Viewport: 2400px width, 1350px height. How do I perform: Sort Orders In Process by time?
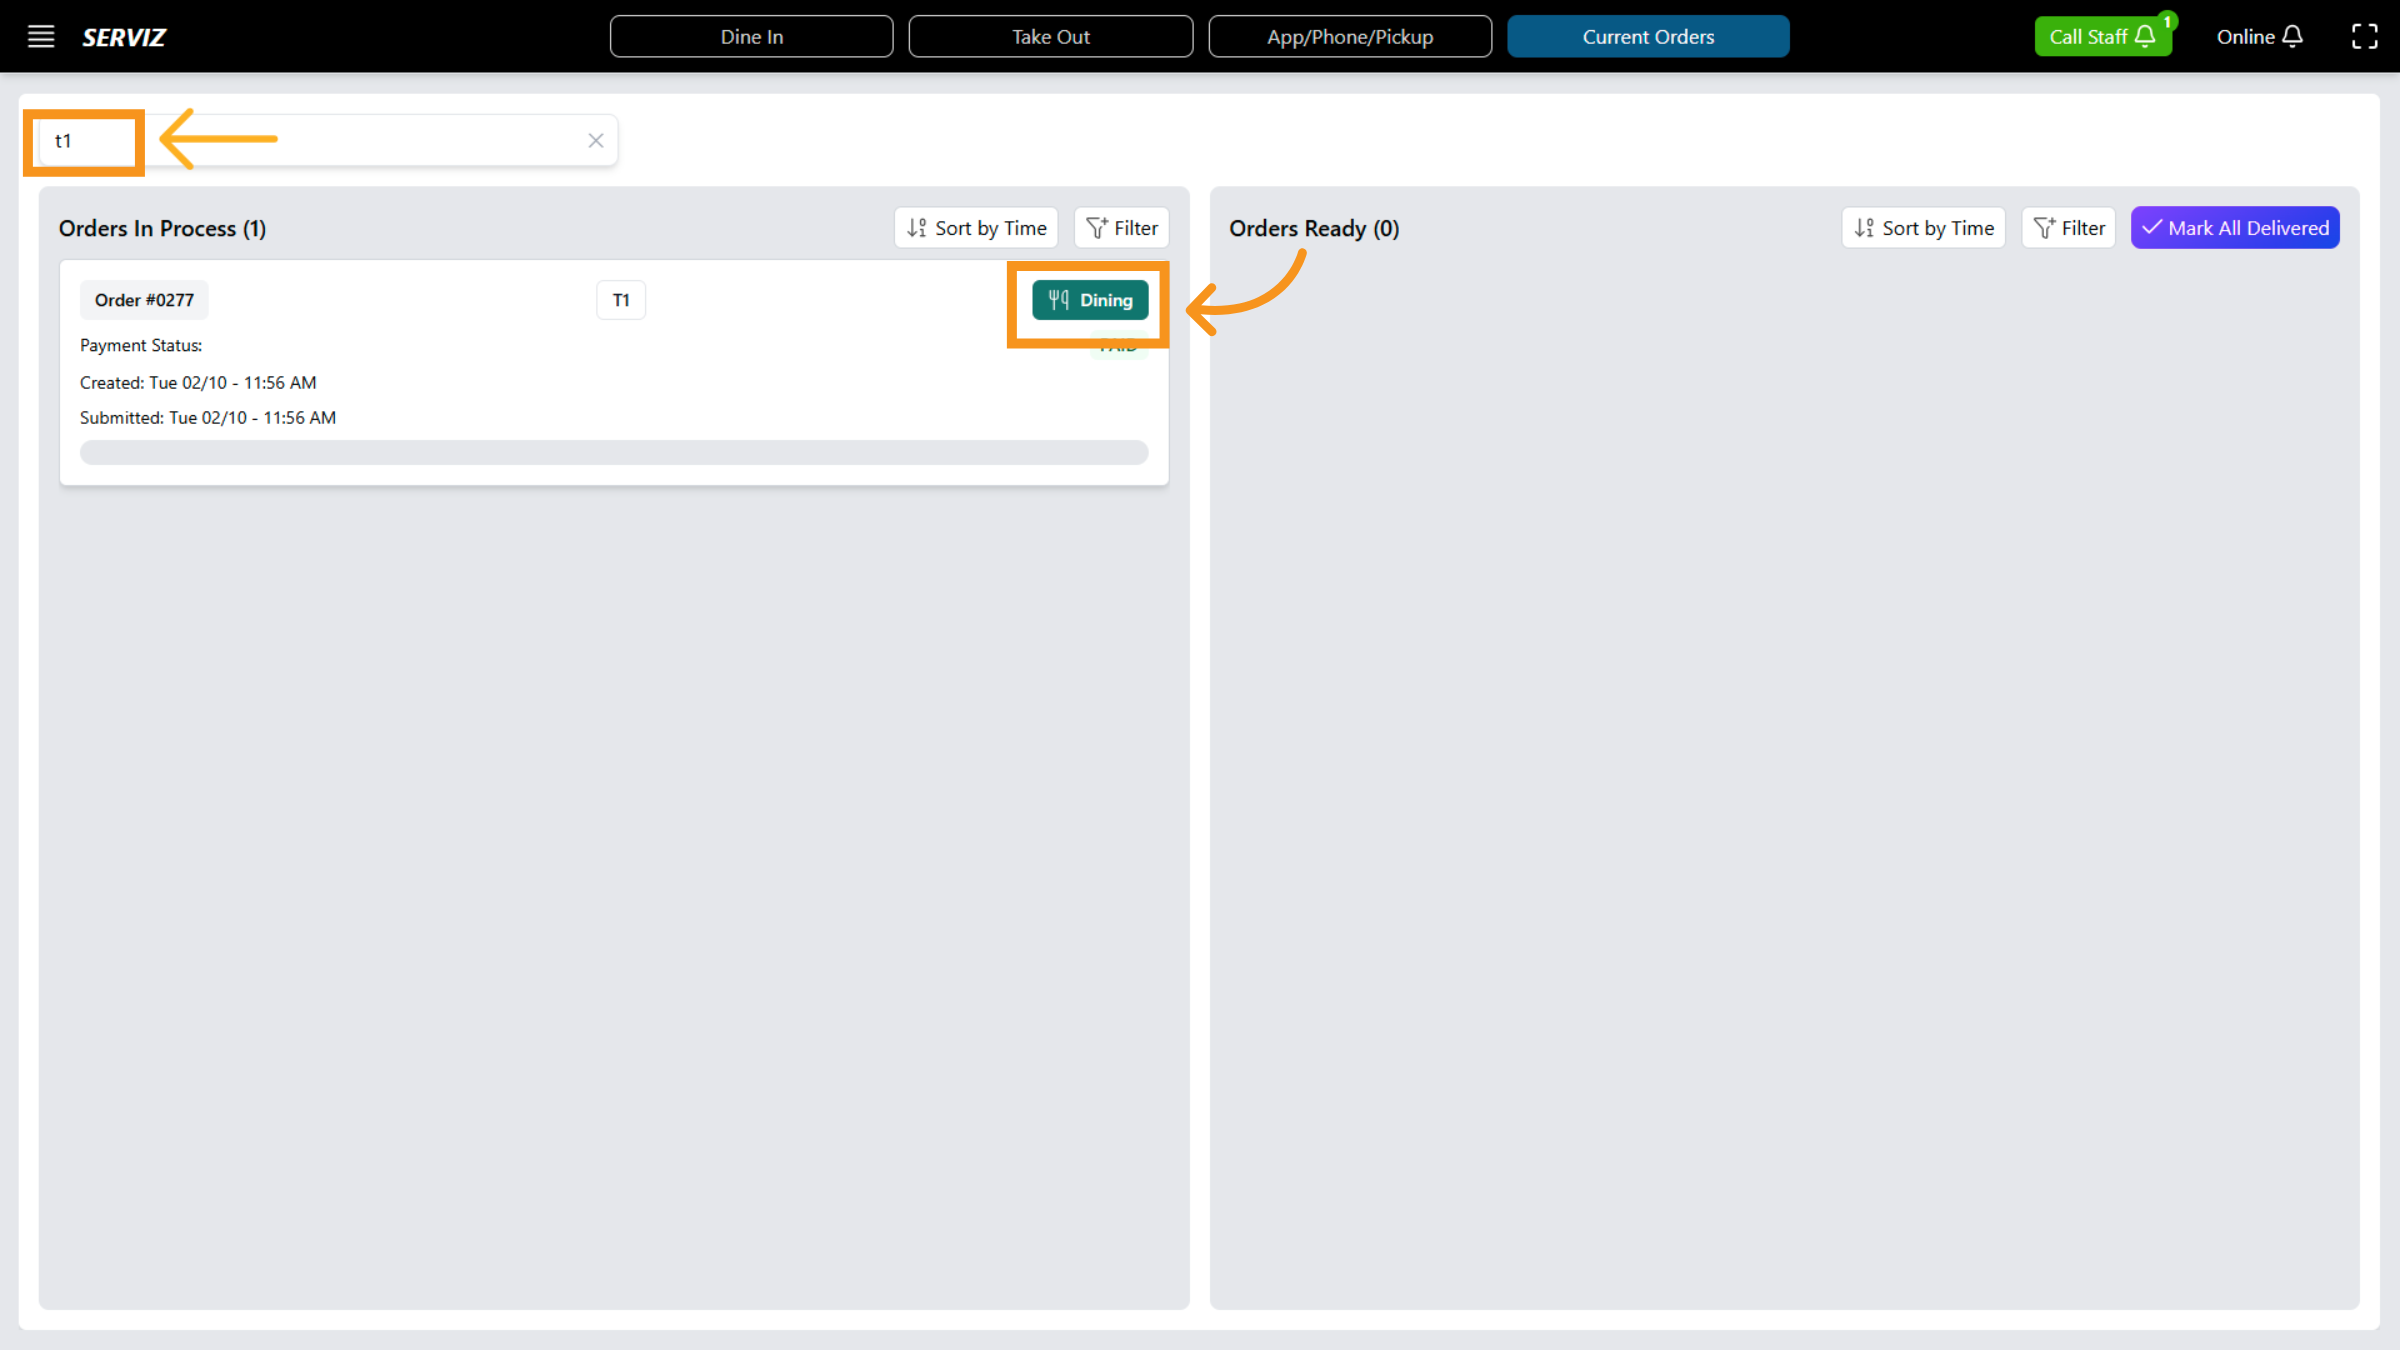tap(976, 228)
